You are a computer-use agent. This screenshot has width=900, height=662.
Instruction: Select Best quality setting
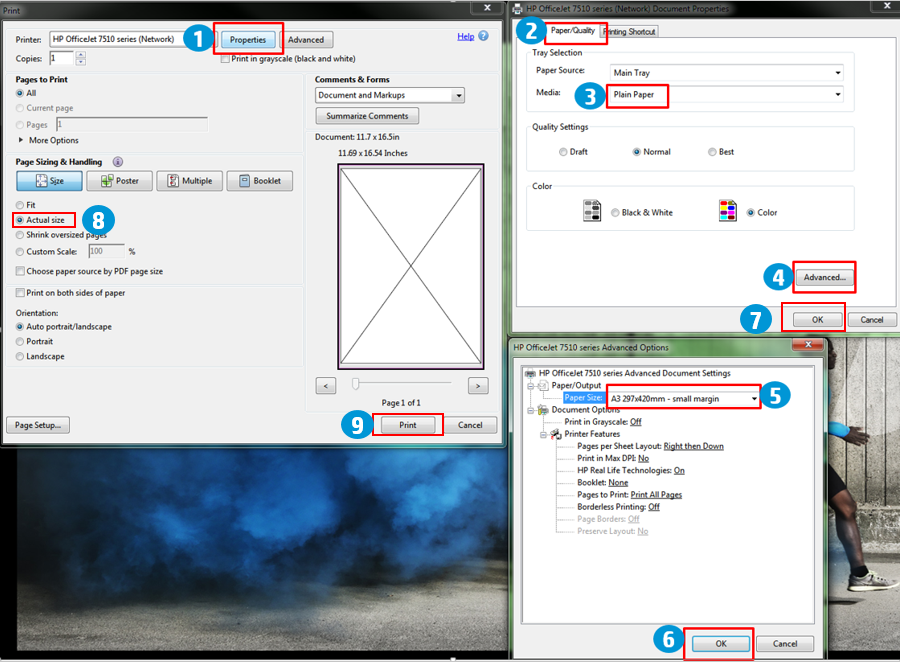[712, 152]
